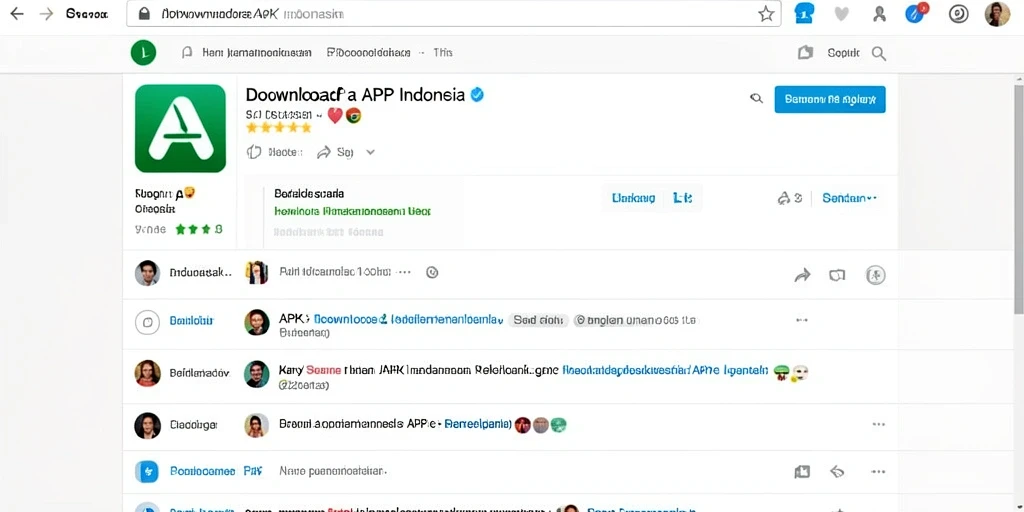Click the red heart icon under title
The height and width of the screenshot is (512, 1024).
[334, 116]
